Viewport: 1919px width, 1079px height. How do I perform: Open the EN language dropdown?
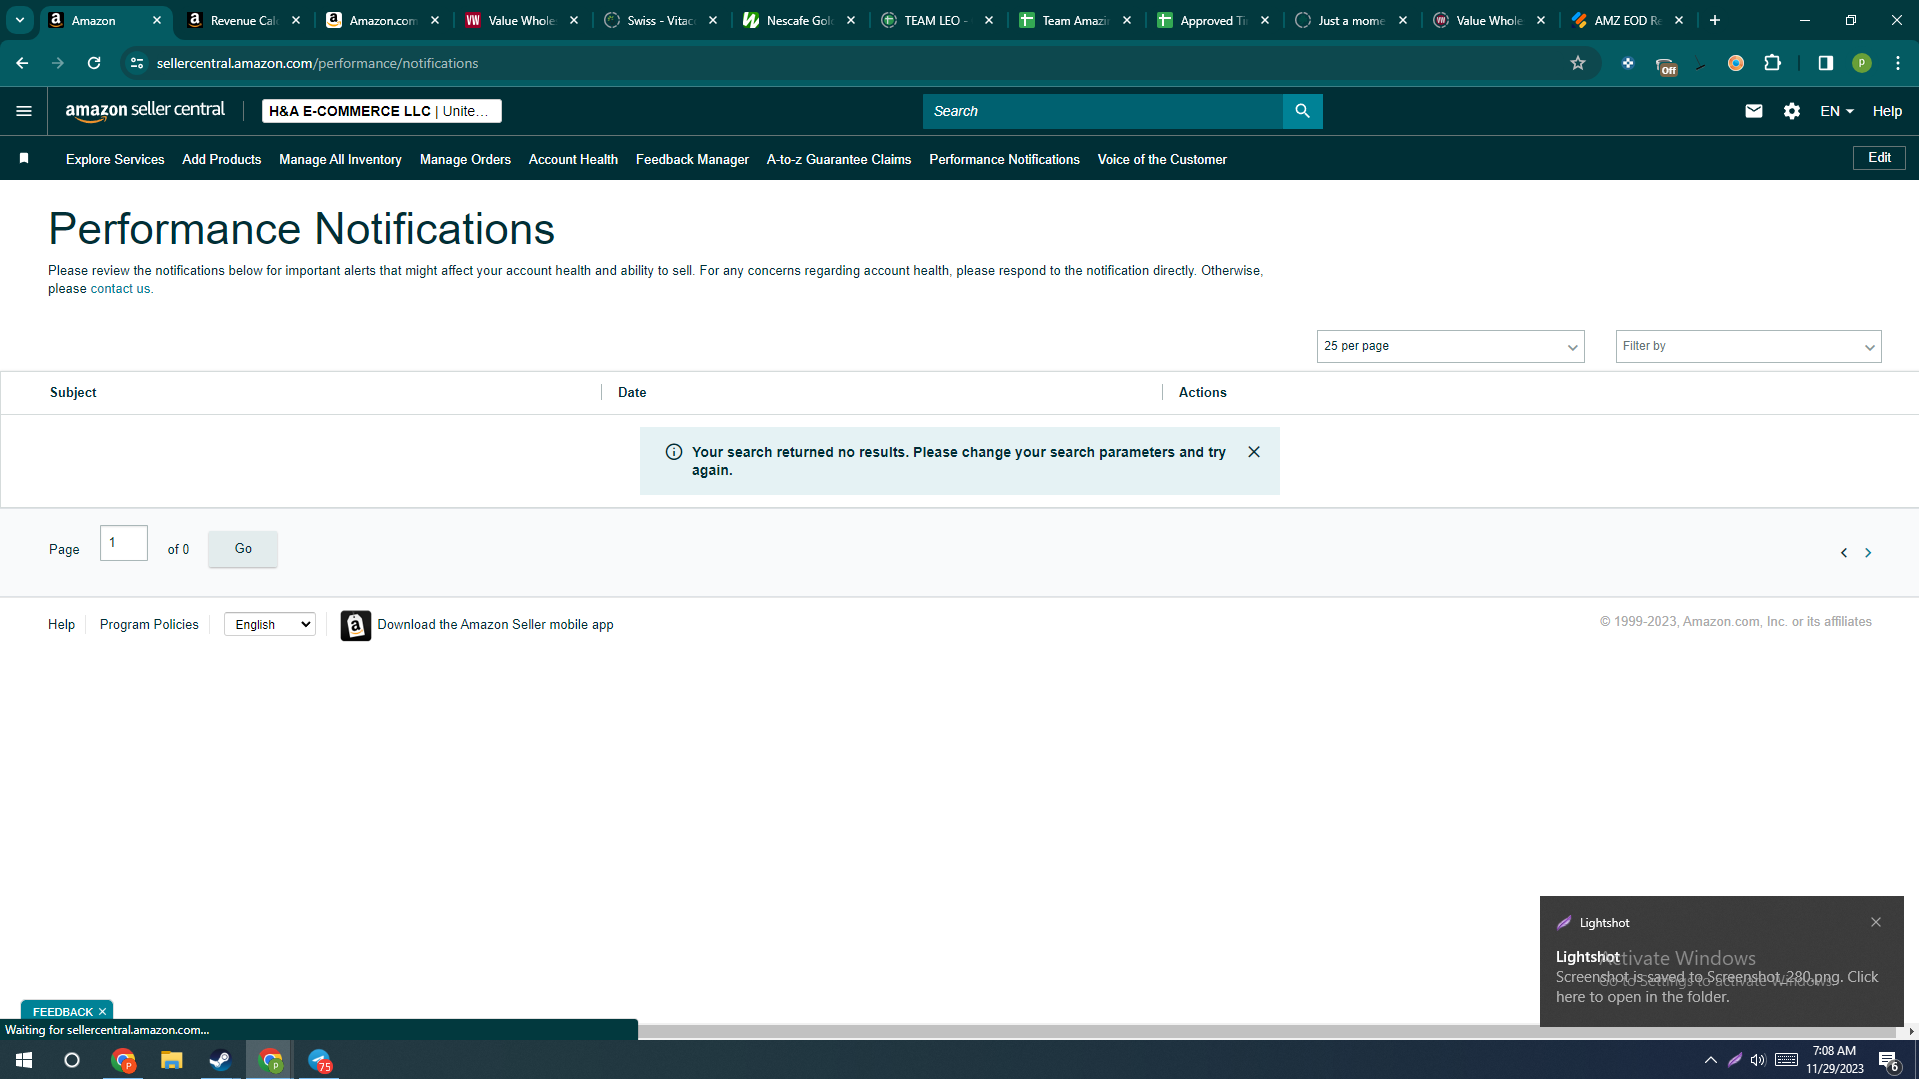1836,111
